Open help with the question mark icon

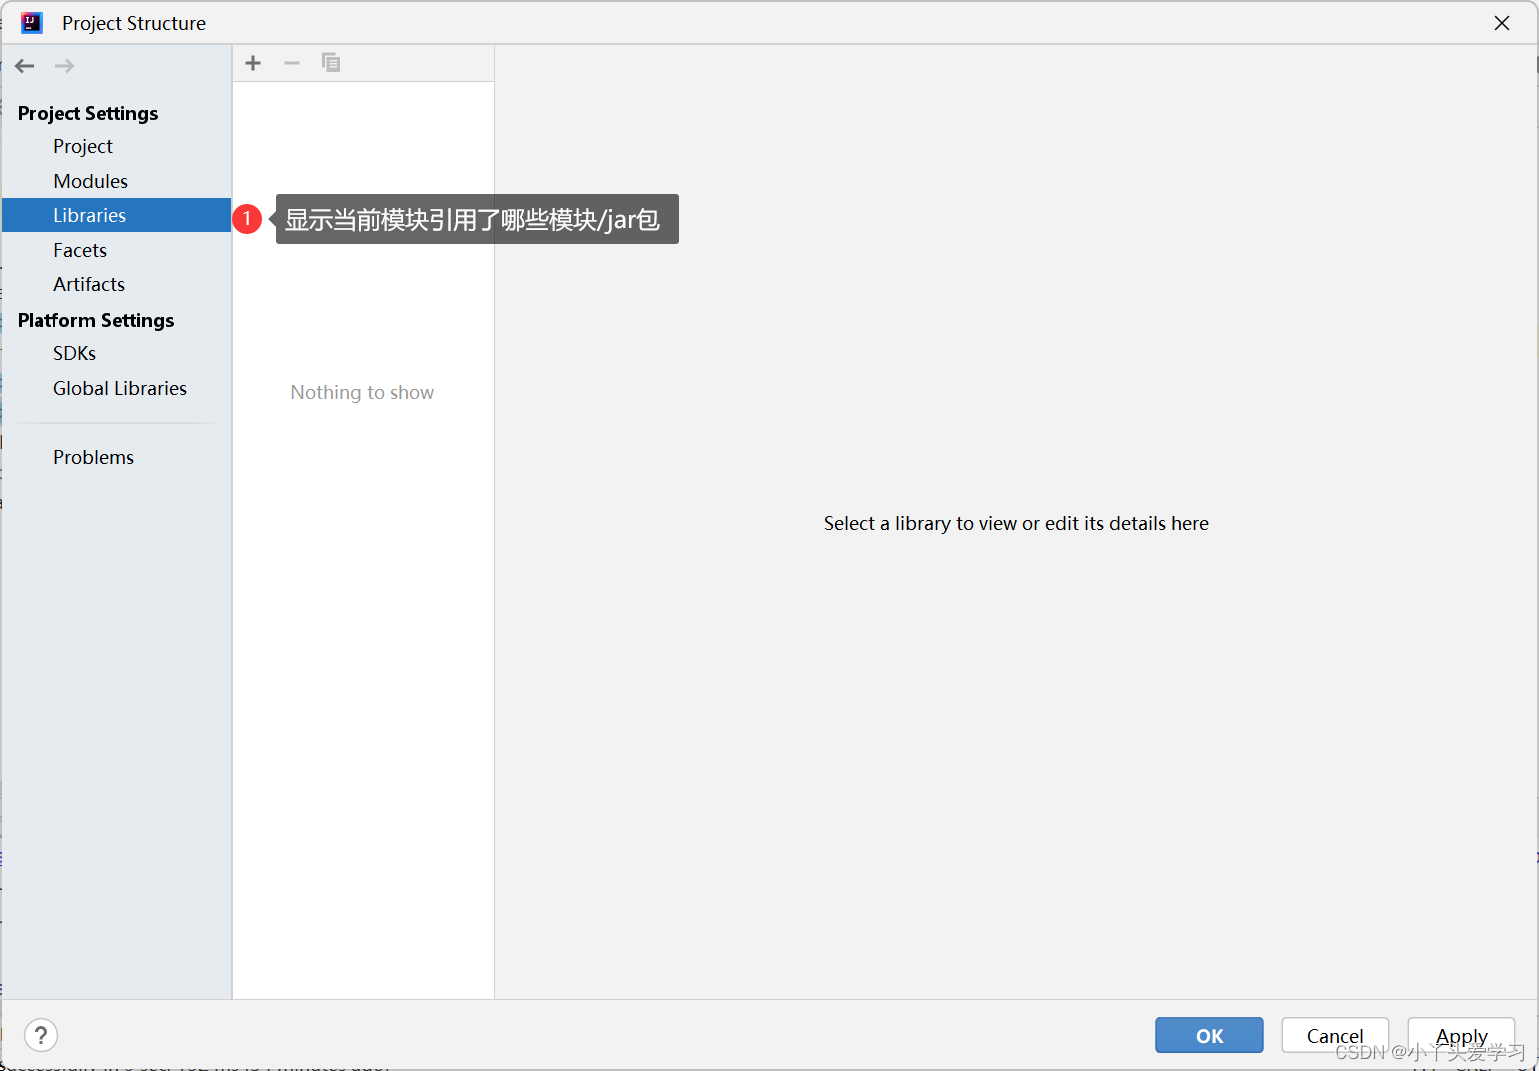tap(41, 1035)
